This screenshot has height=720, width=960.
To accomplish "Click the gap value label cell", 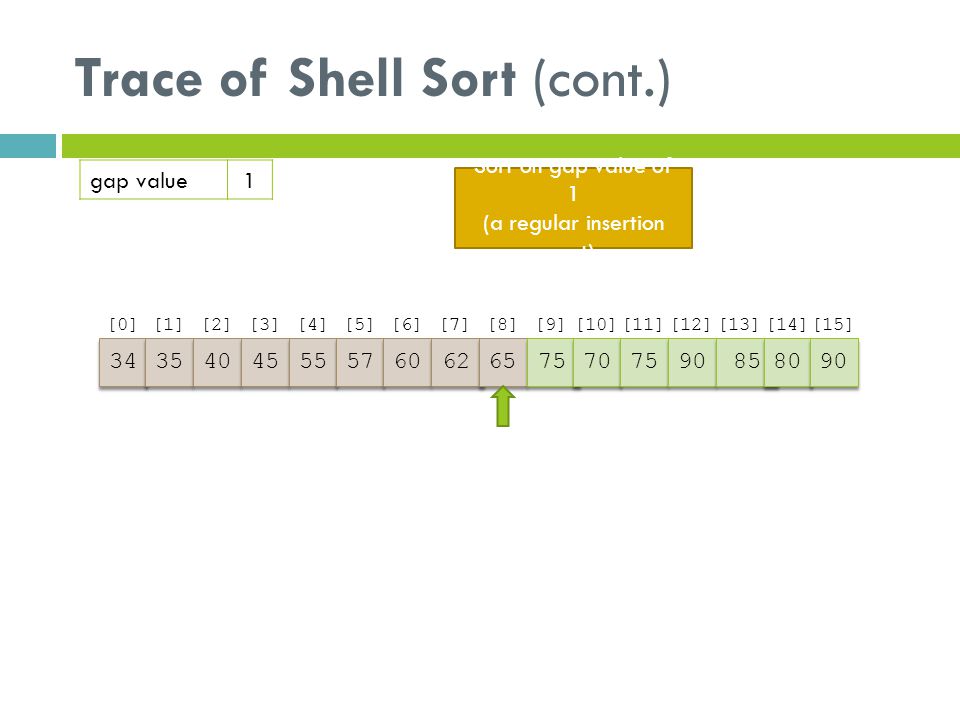I will click(154, 180).
